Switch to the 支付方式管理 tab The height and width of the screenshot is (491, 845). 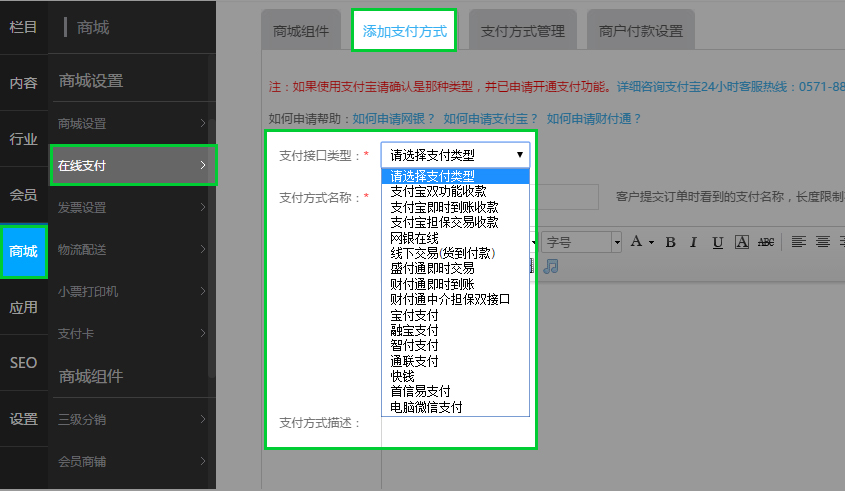(522, 31)
